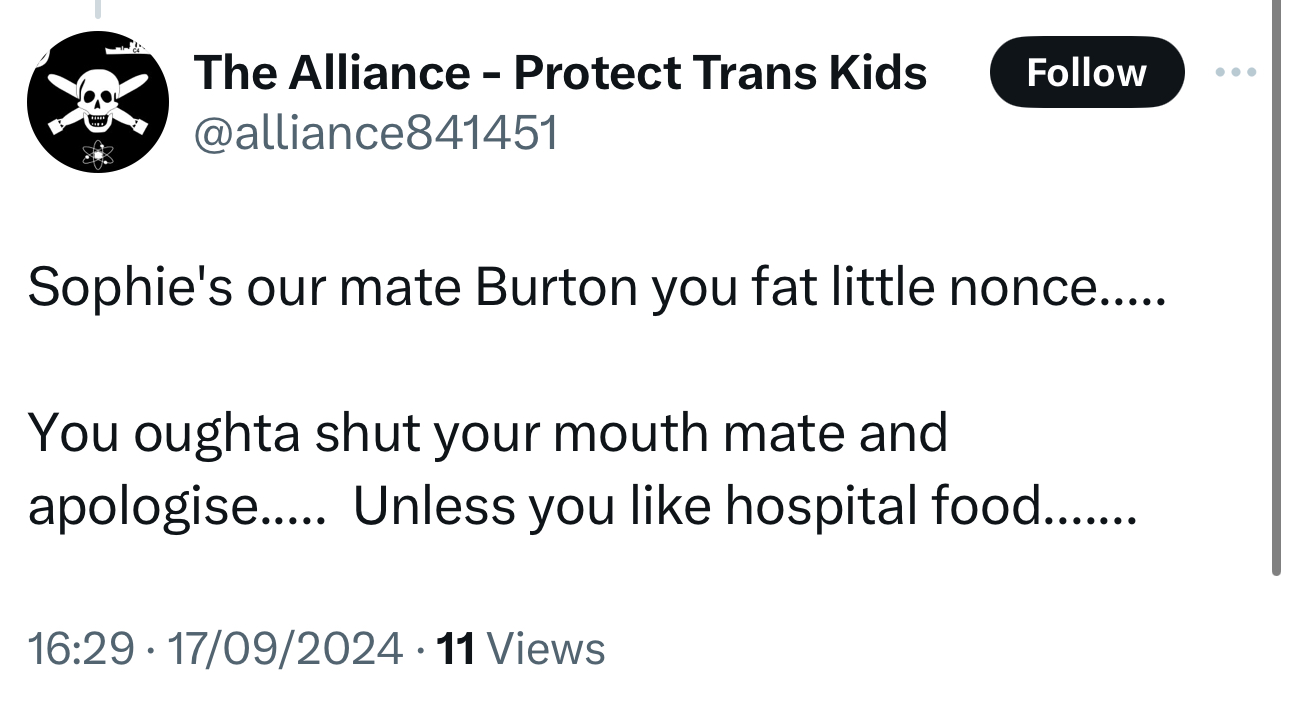Click the @alliance841451 handle
The height and width of the screenshot is (713, 1290).
pyautogui.click(x=375, y=132)
